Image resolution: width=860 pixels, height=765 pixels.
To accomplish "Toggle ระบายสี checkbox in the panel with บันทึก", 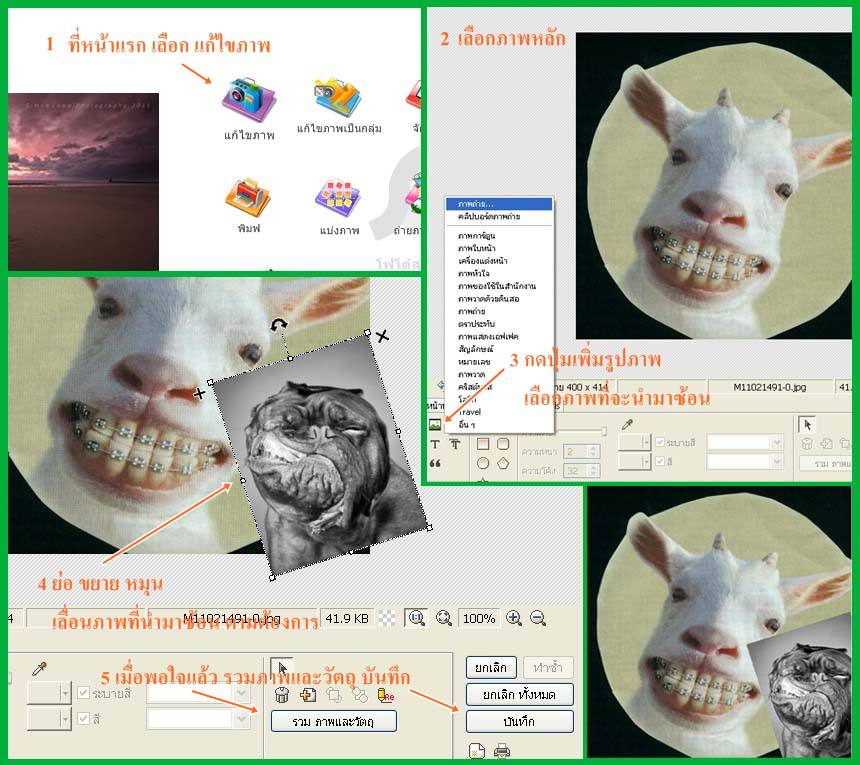I will click(83, 693).
